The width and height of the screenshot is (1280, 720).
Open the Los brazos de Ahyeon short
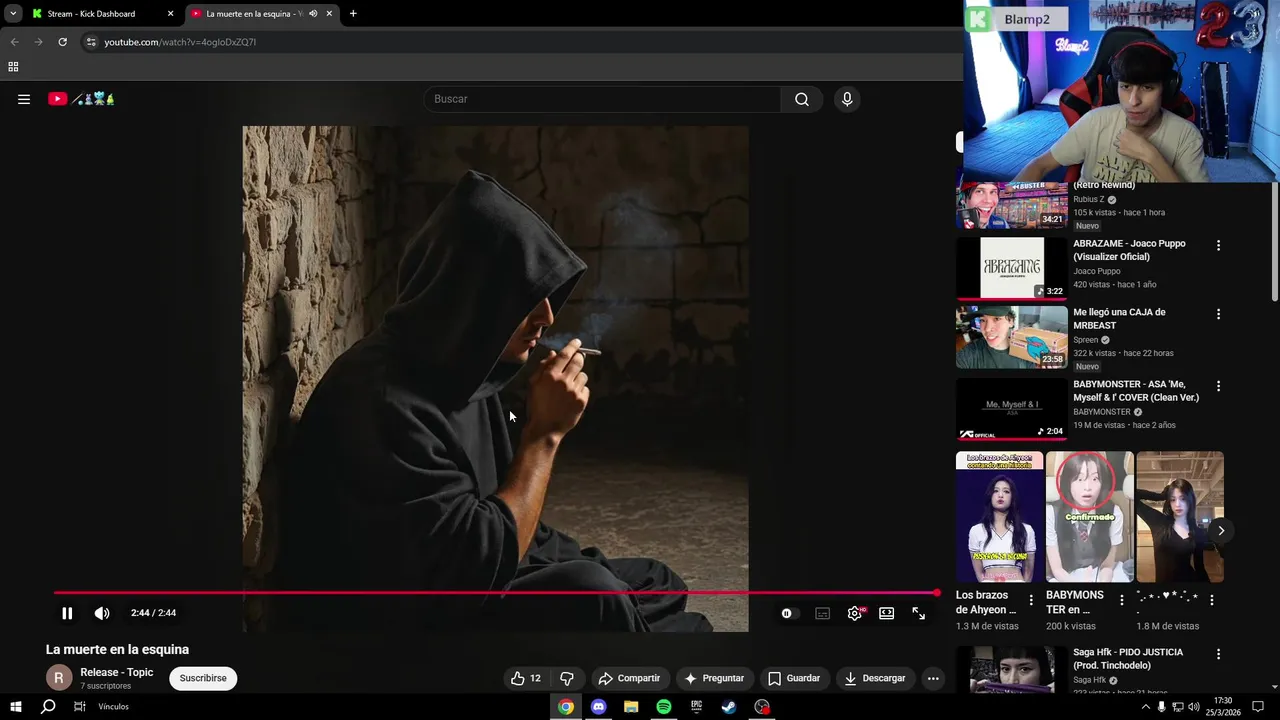pyautogui.click(x=999, y=517)
